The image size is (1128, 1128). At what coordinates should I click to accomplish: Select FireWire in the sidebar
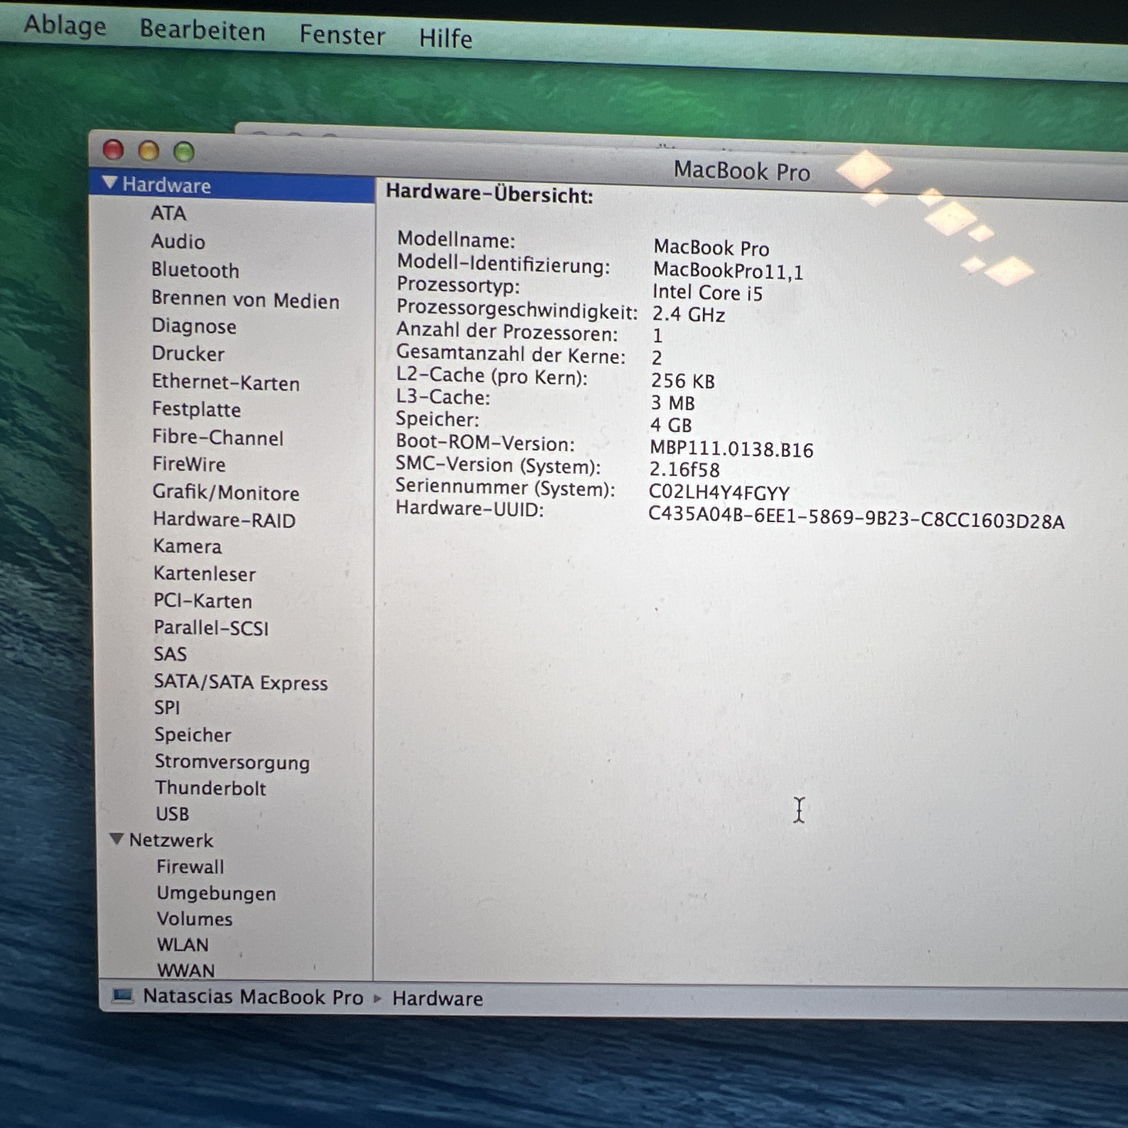(x=188, y=464)
